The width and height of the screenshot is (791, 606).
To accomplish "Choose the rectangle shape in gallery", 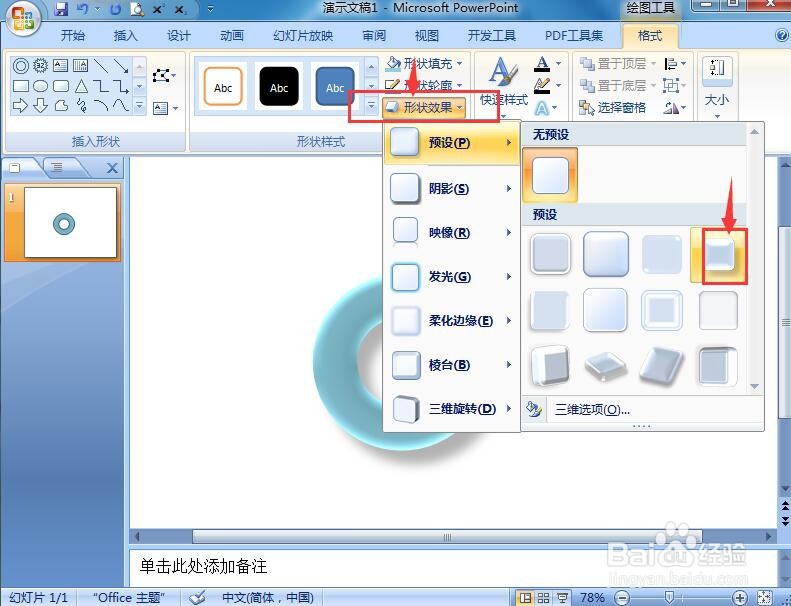I will (x=21, y=86).
